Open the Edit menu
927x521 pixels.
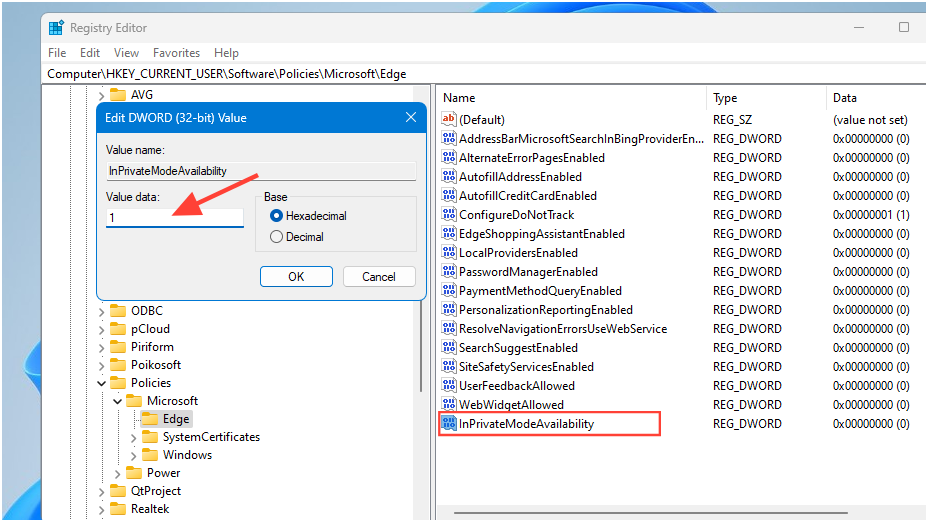(90, 53)
